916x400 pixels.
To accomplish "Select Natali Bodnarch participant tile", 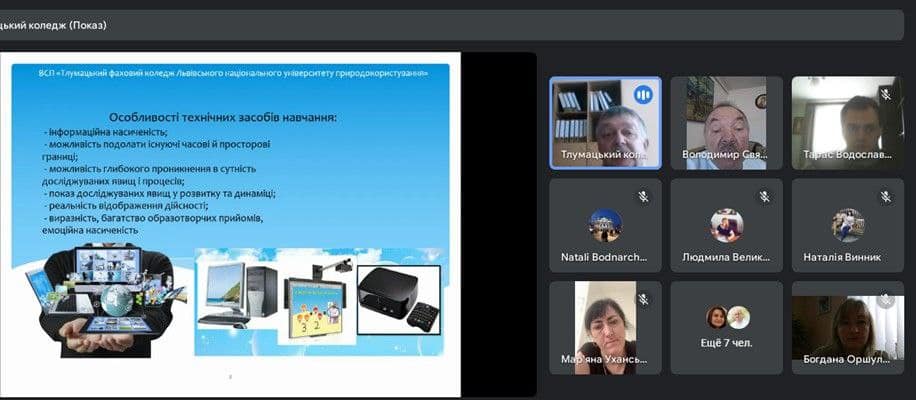I will click(x=605, y=225).
